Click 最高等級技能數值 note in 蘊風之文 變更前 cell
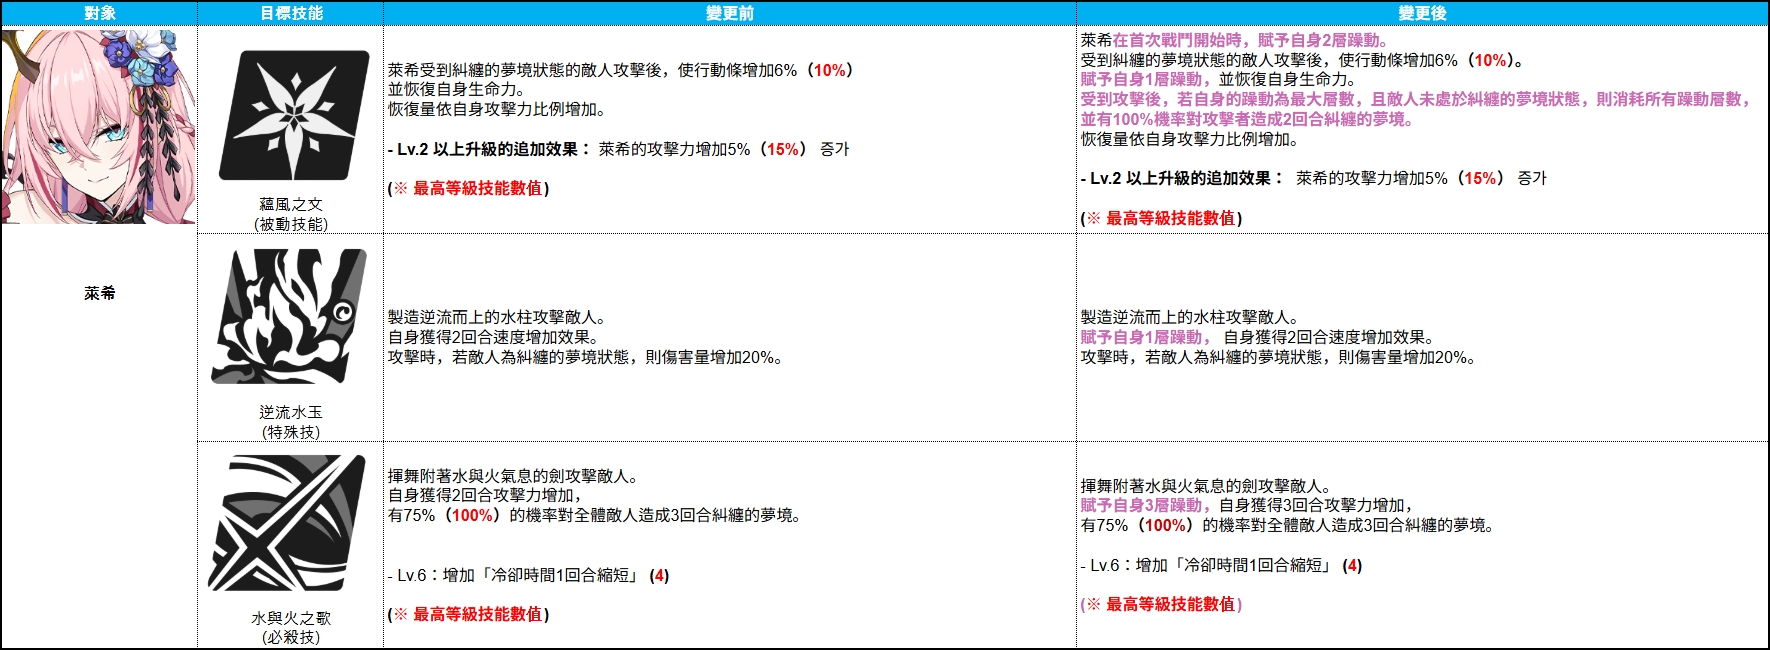 click(469, 188)
